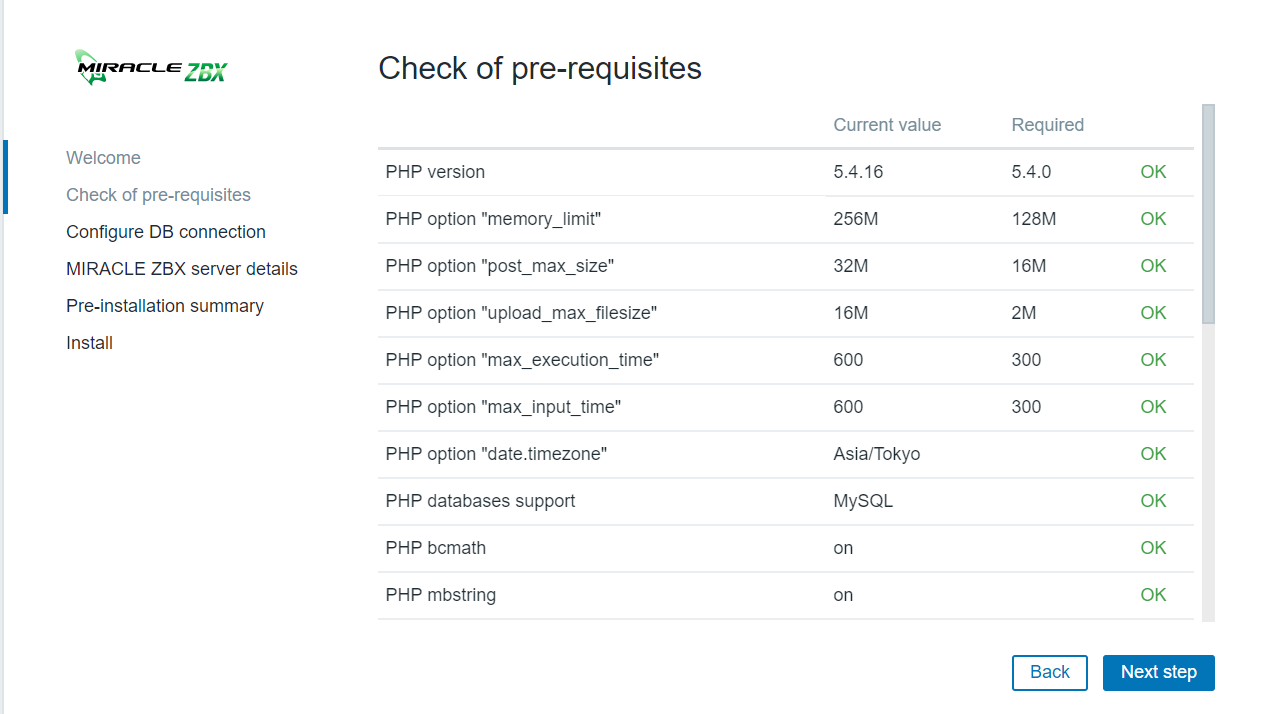
Task: Select Pre-installation summary step
Action: (x=165, y=306)
